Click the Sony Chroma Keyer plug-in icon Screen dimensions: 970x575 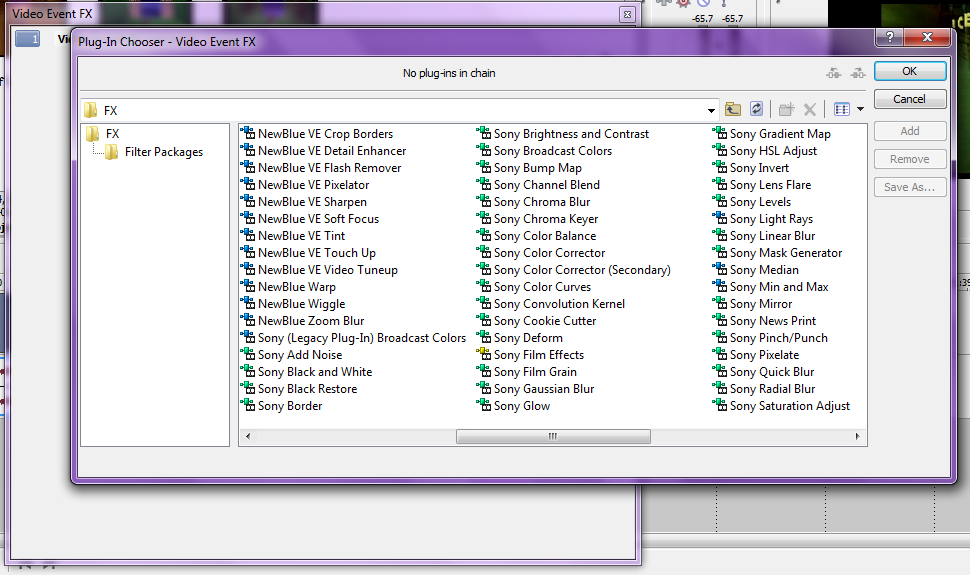484,218
